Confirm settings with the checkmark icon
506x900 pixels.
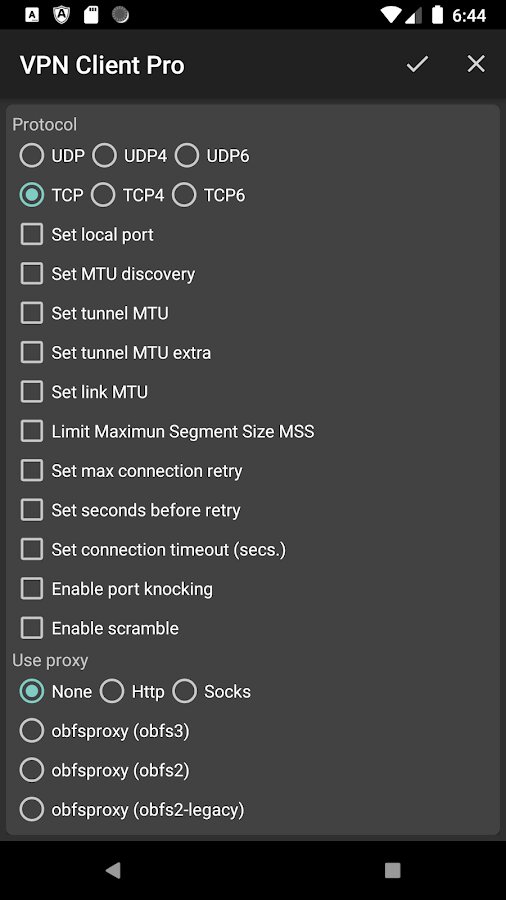(x=417, y=64)
